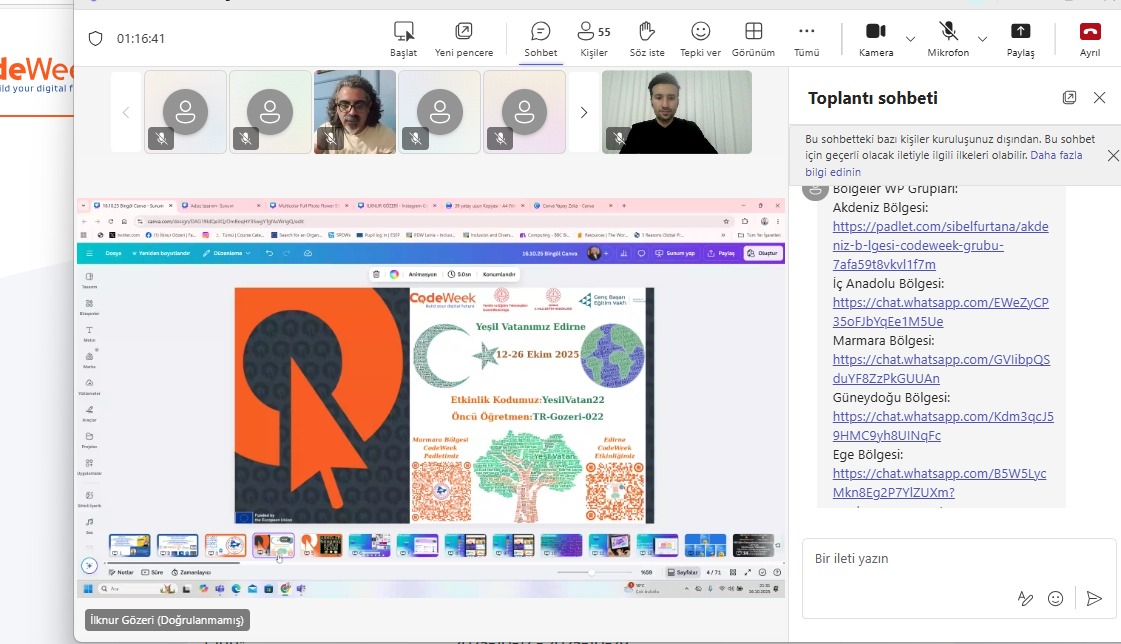Open the İç Anadolu Bölgesi WhatsApp link

pyautogui.click(x=940, y=312)
